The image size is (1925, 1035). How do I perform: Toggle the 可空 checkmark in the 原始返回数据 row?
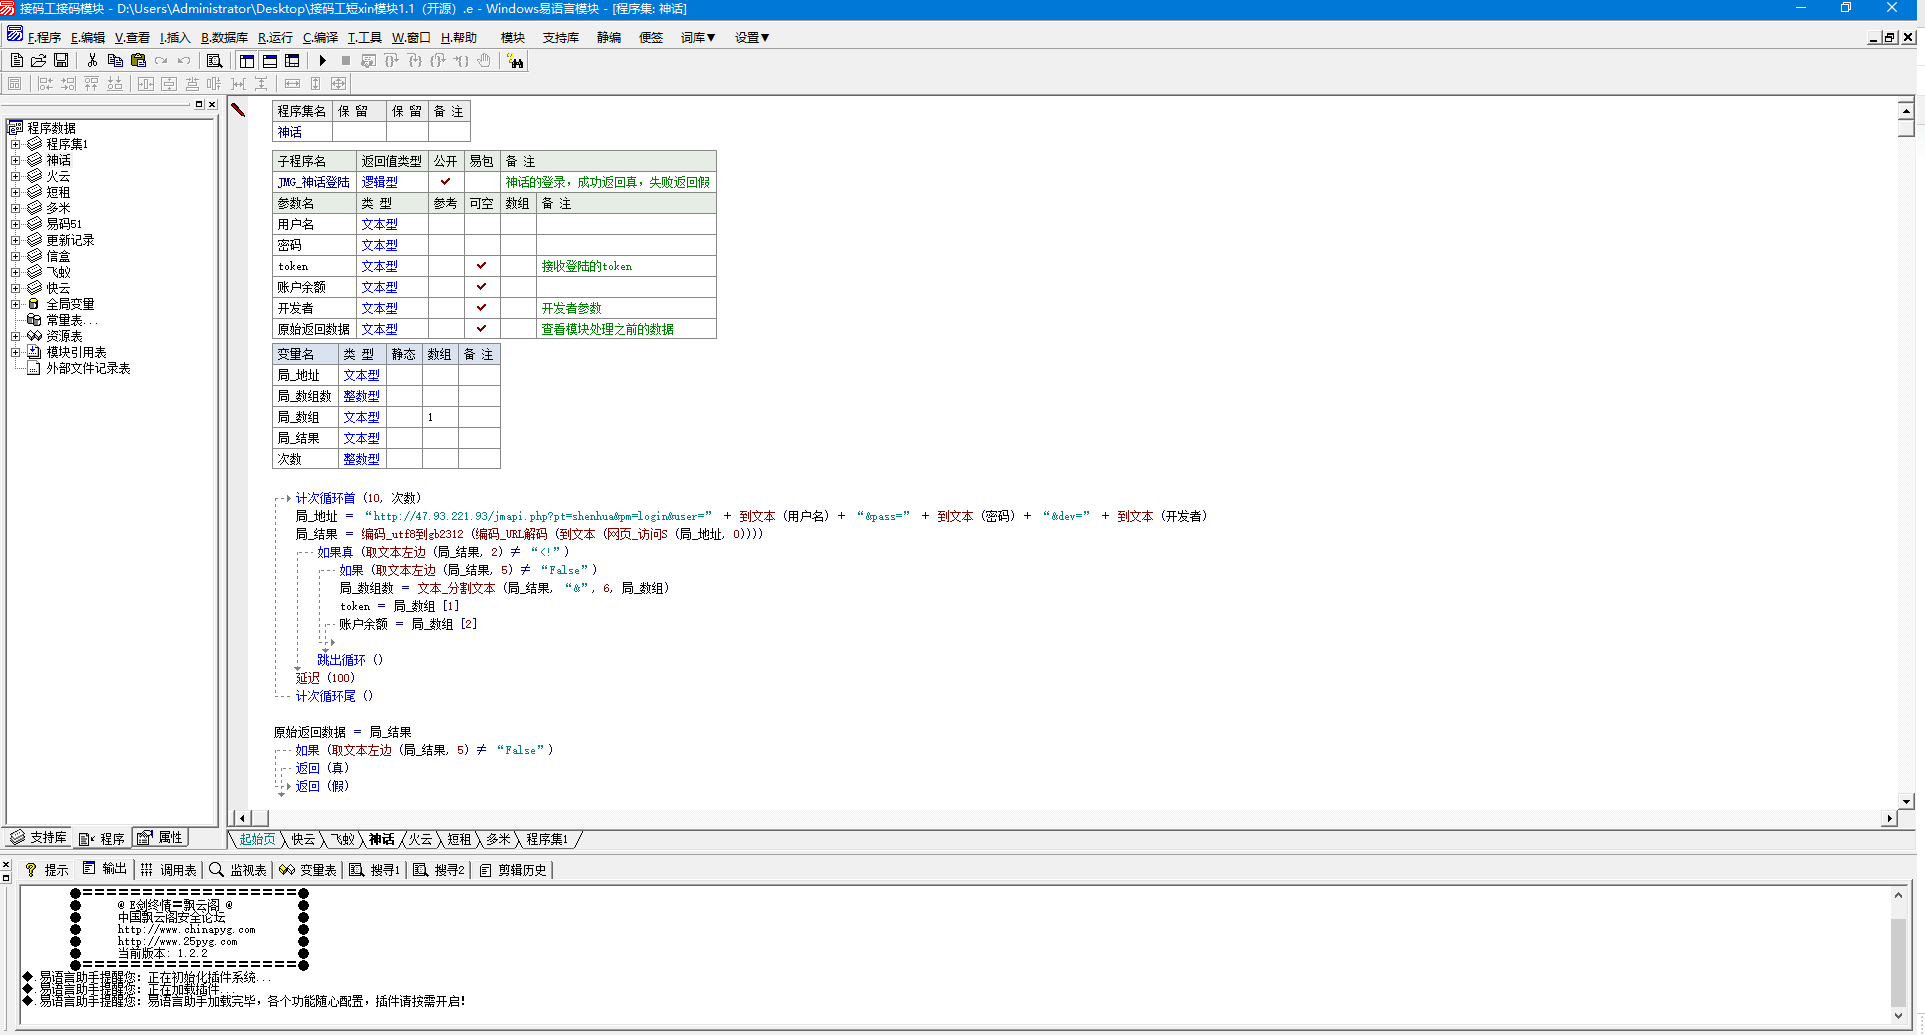[x=481, y=328]
